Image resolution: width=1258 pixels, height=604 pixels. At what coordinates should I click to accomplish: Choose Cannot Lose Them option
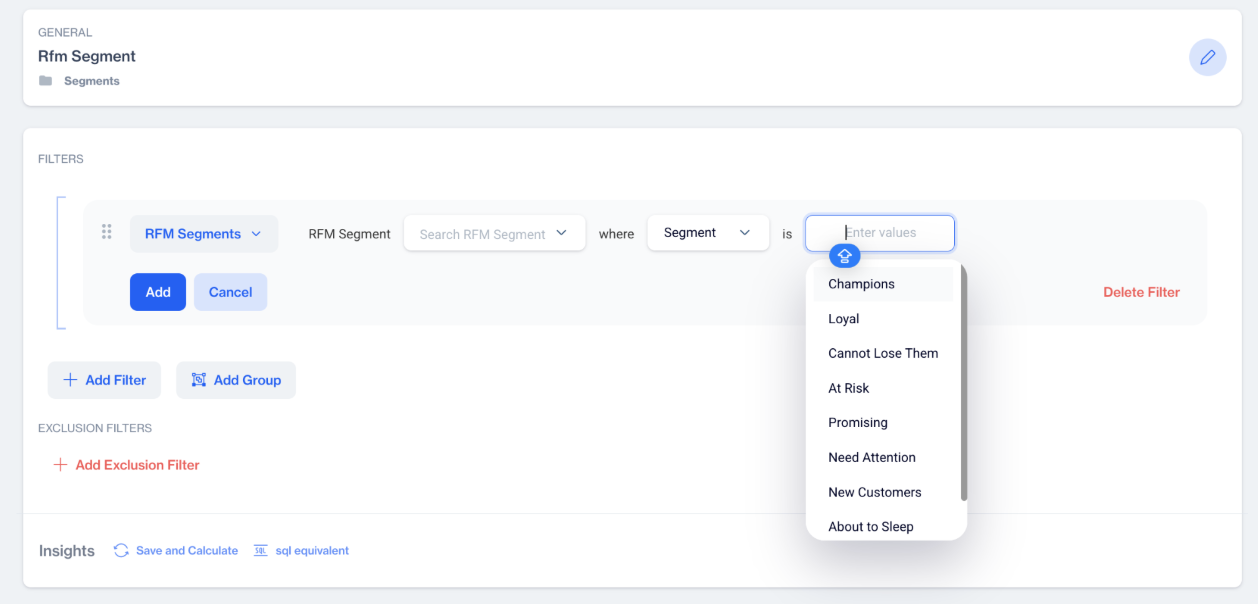point(884,353)
